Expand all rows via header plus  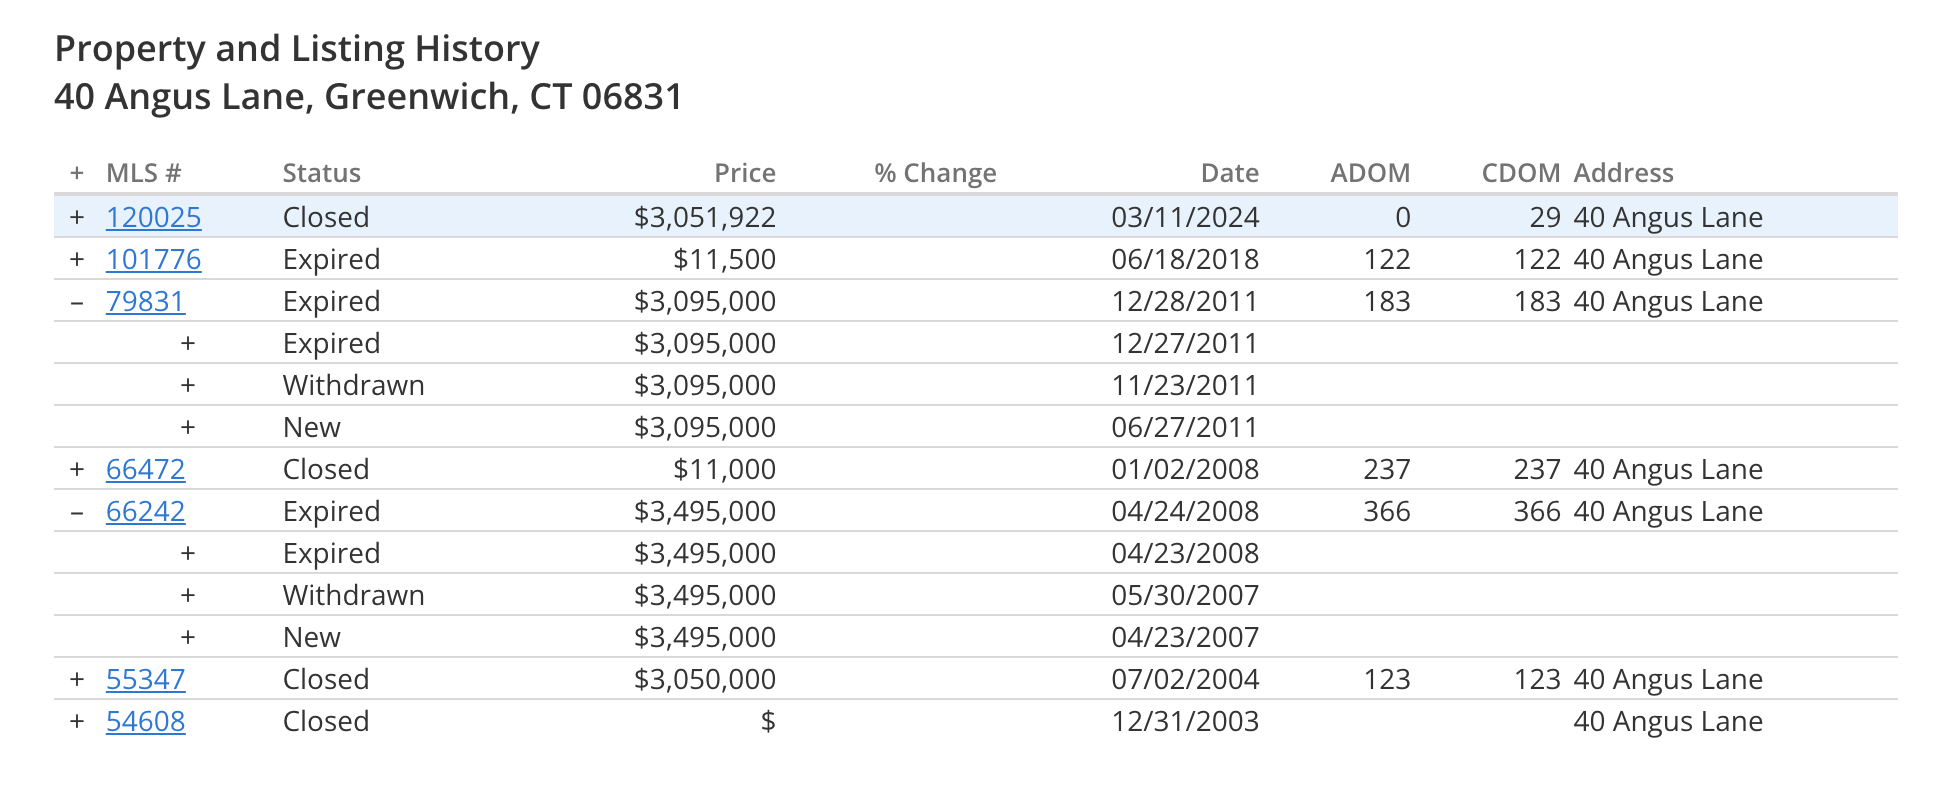point(77,173)
